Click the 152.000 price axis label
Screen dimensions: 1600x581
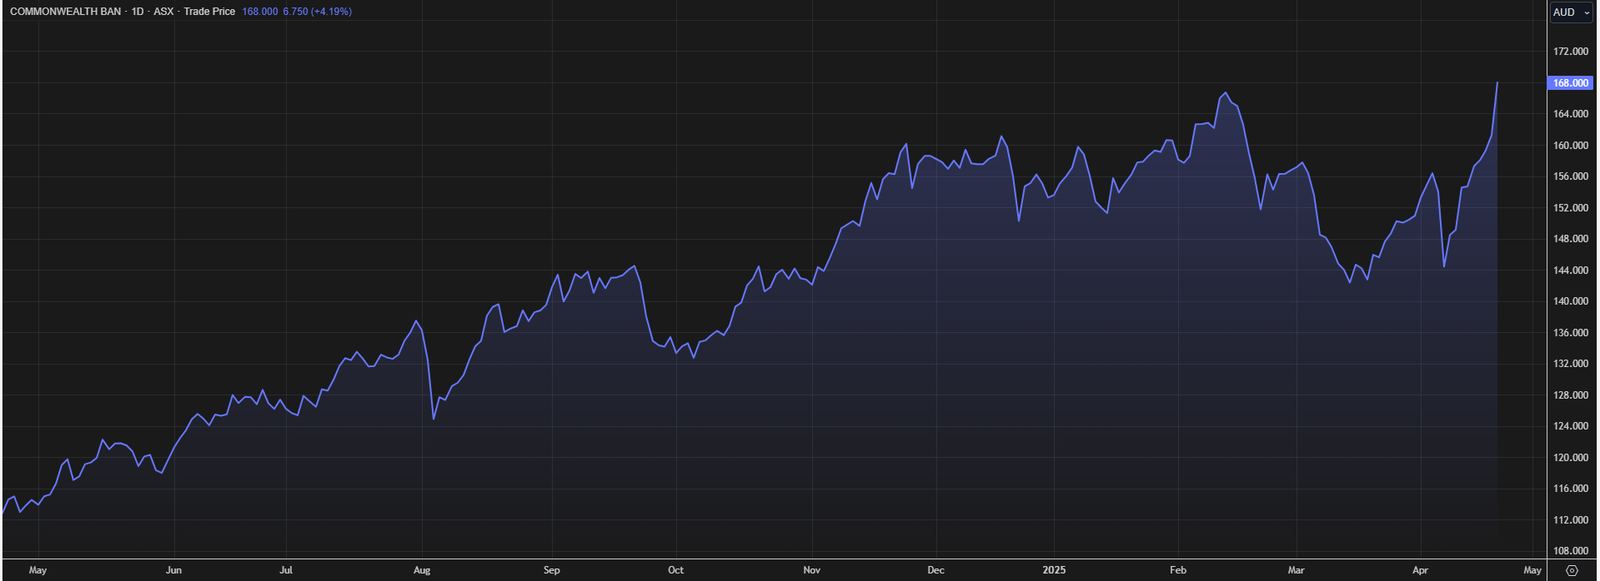(x=1570, y=208)
